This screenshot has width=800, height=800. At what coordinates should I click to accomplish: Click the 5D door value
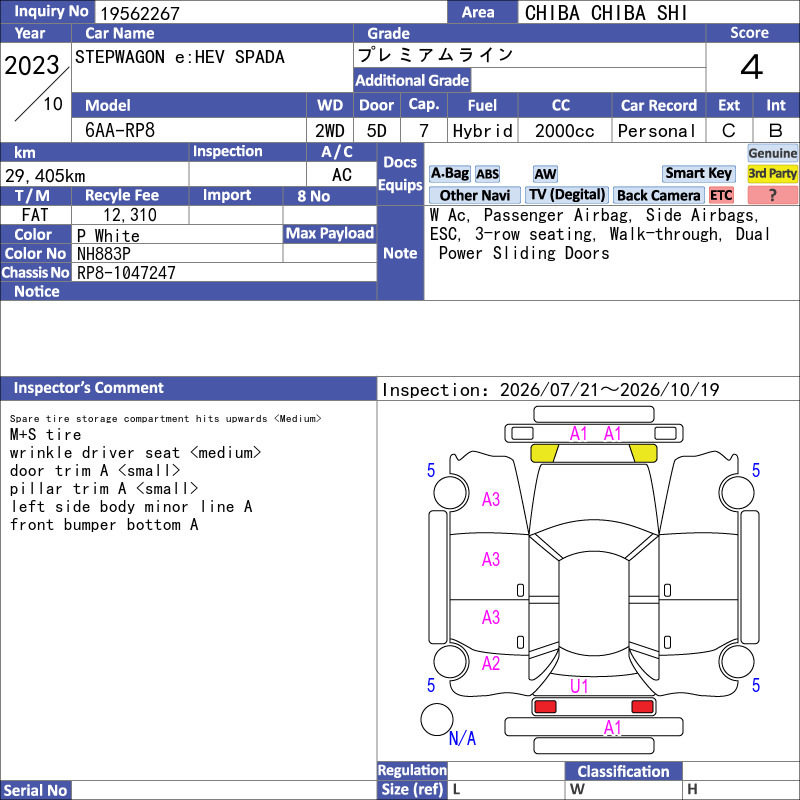(x=377, y=131)
